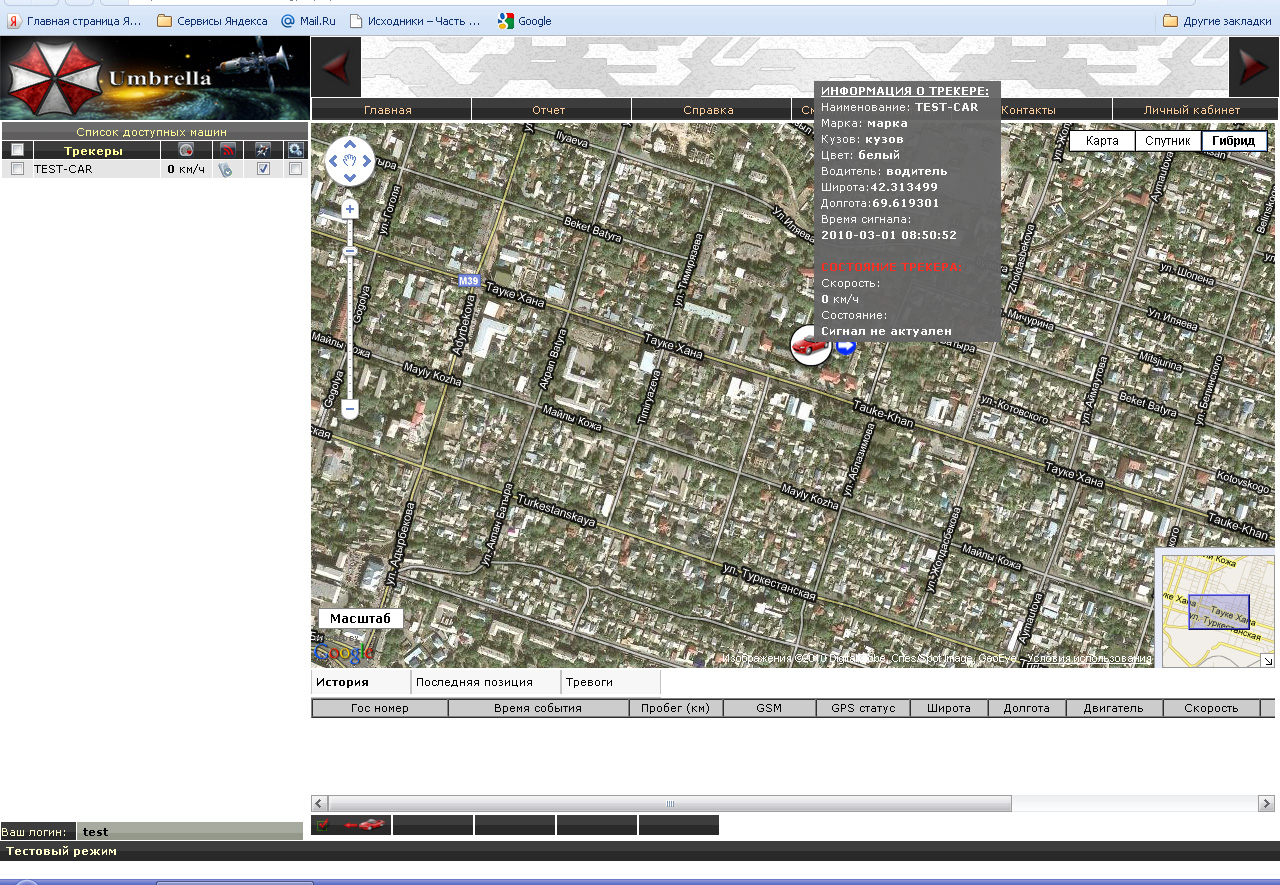Image resolution: width=1280 pixels, height=885 pixels.
Task: Click the Масштаб button on the map
Action: 360,619
